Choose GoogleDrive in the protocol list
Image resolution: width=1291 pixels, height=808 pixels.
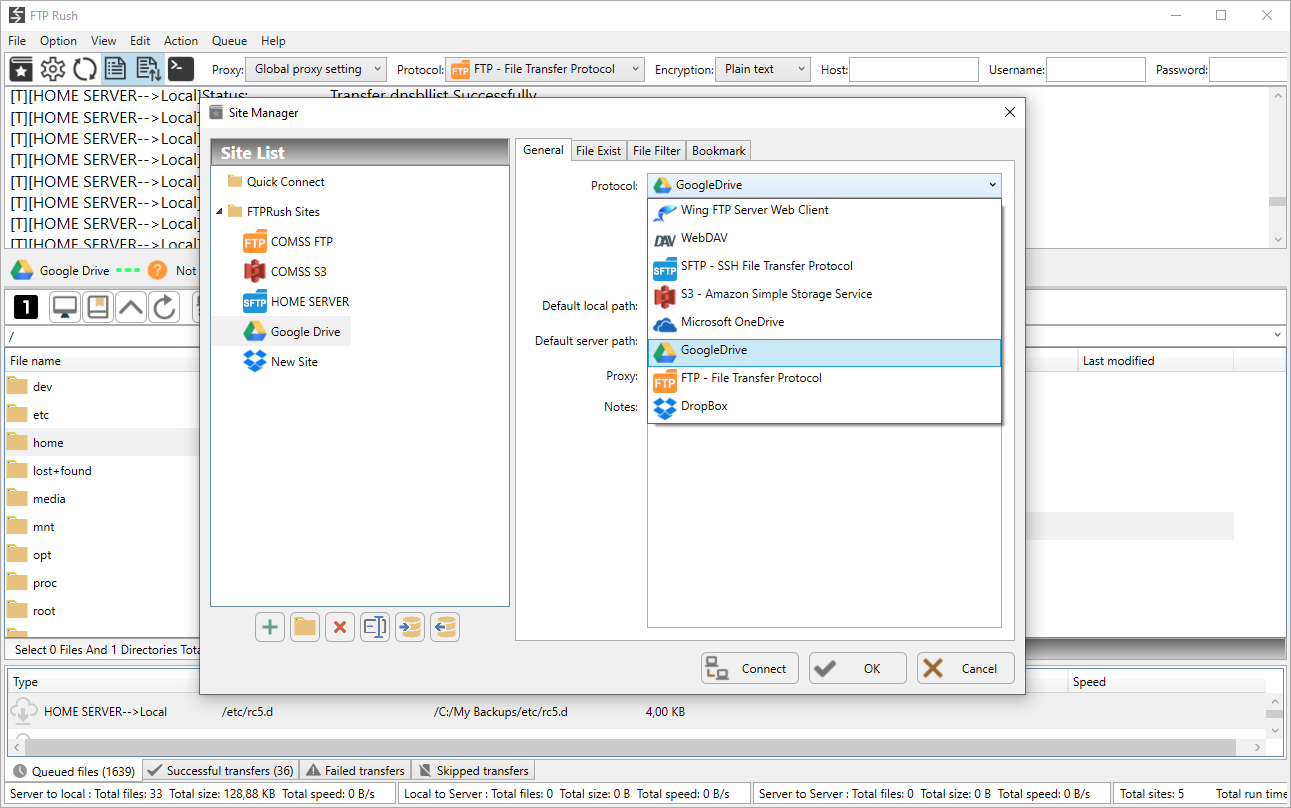tap(824, 352)
